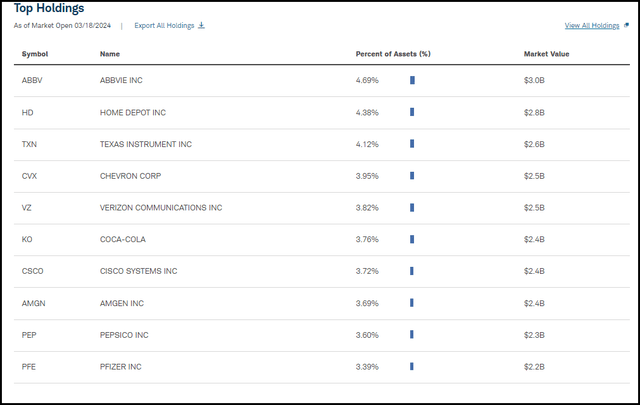
Task: Click the 3.69% percent value
Action: pos(367,304)
